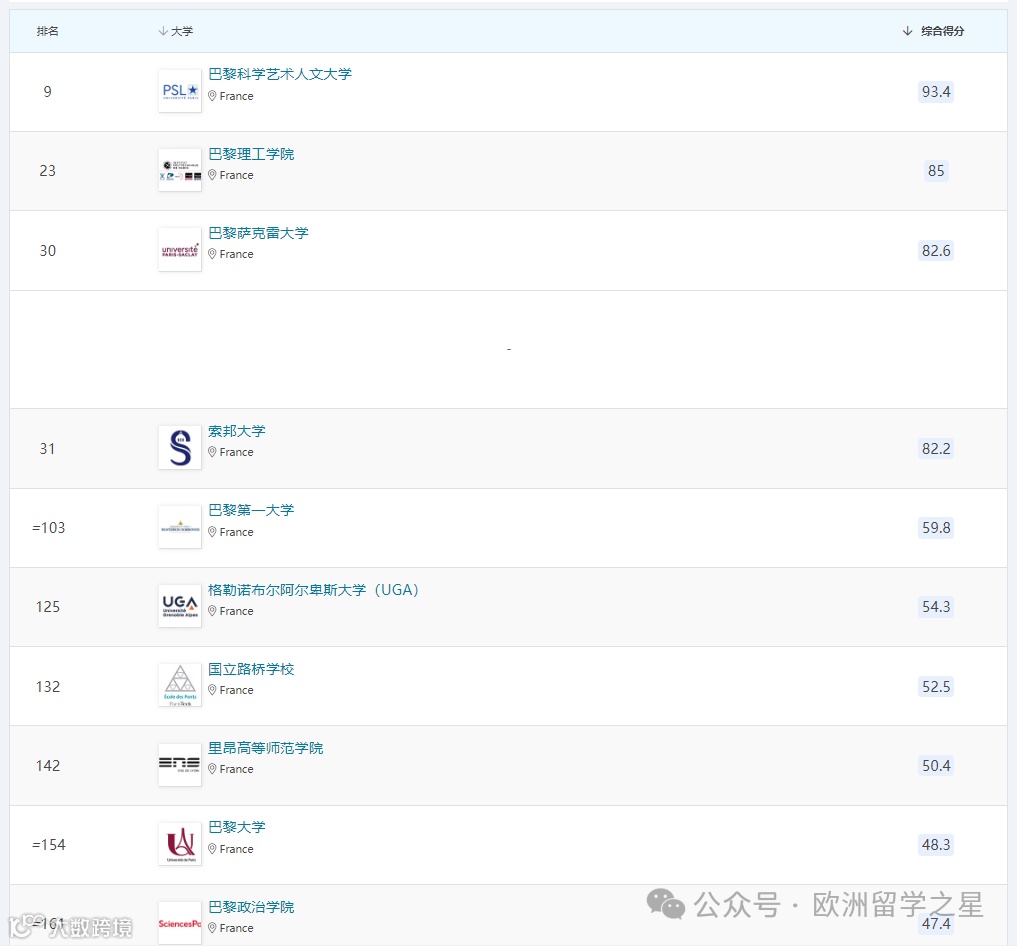The width and height of the screenshot is (1017, 946).
Task: Open 巴黎科学艺术人文大学 link
Action: coord(280,75)
